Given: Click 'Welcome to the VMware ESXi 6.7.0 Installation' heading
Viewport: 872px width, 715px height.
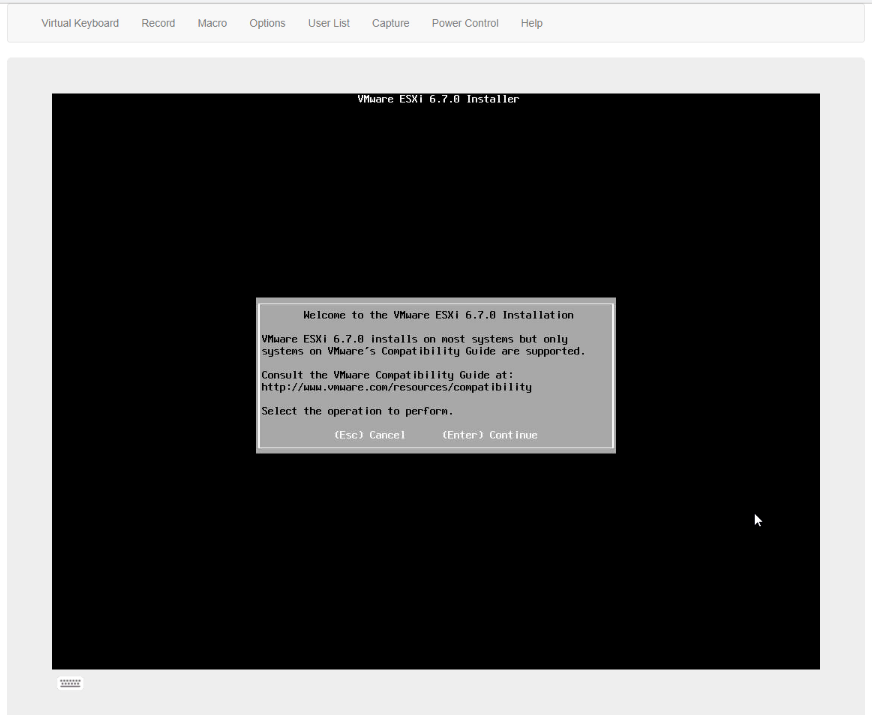Looking at the screenshot, I should (x=438, y=315).
